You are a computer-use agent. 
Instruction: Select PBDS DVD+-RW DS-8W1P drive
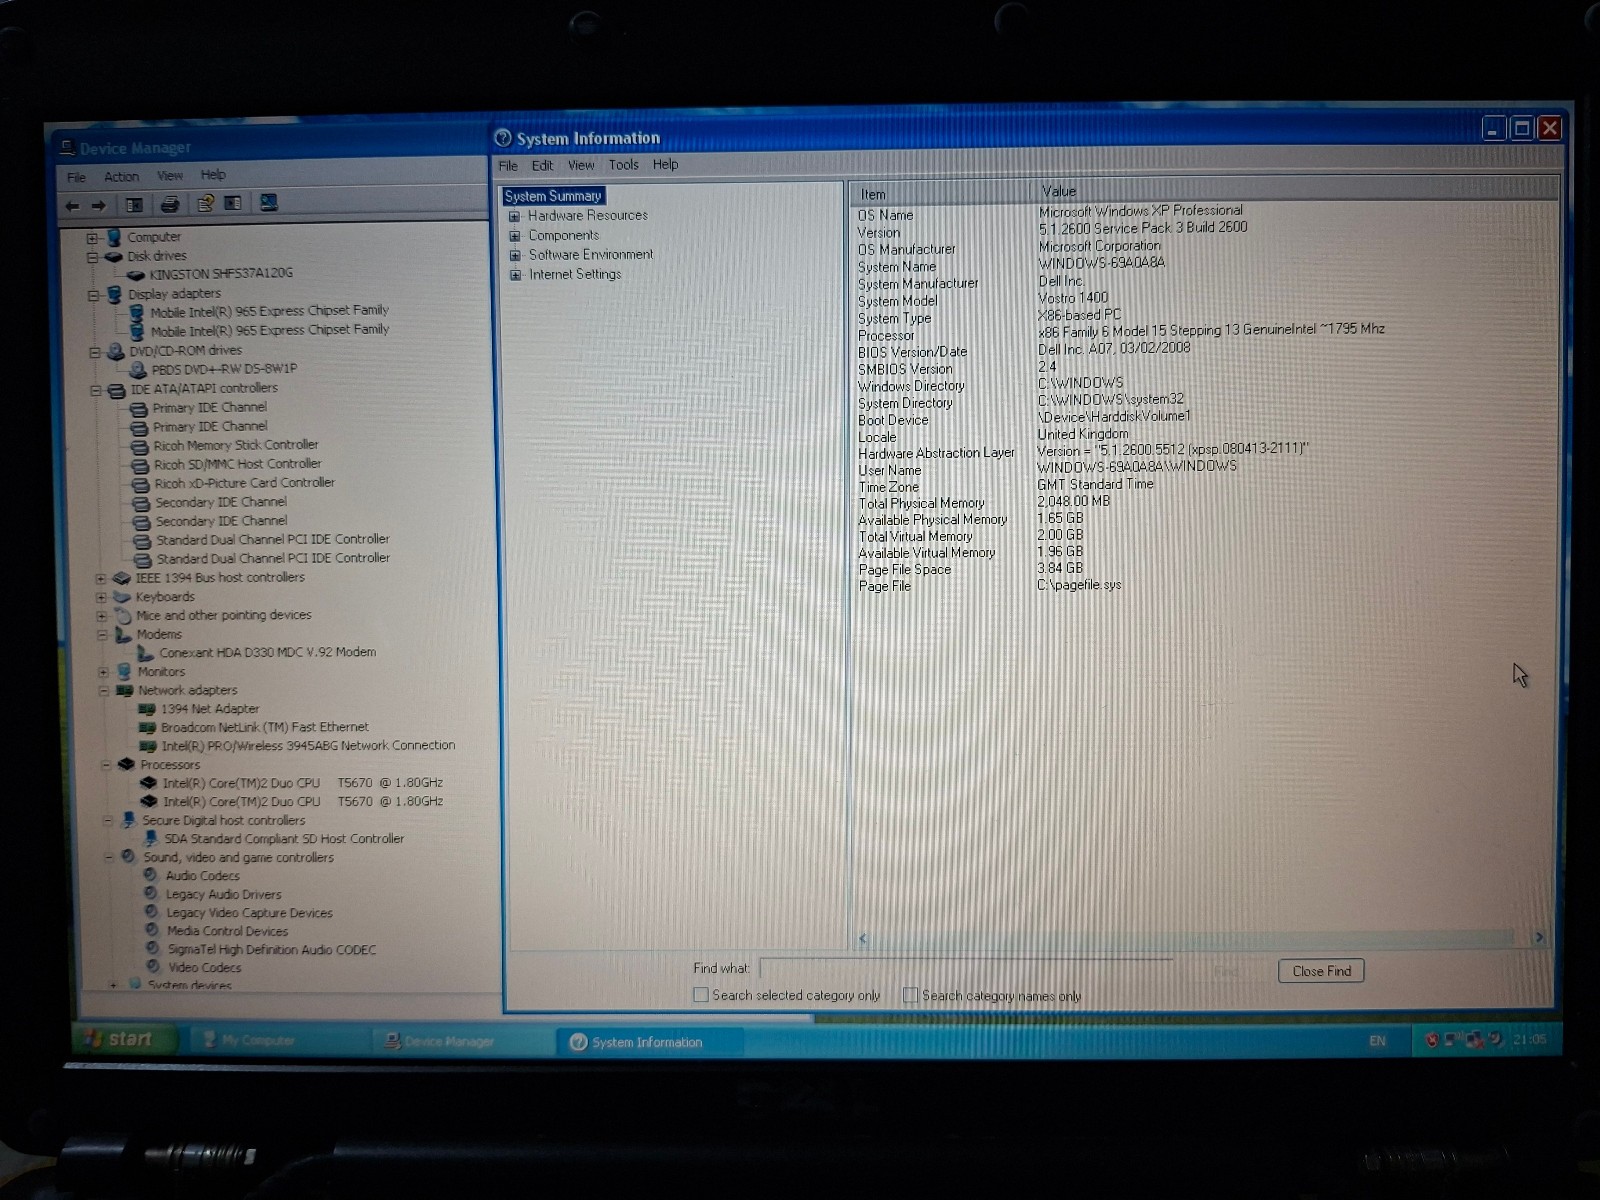tap(224, 369)
